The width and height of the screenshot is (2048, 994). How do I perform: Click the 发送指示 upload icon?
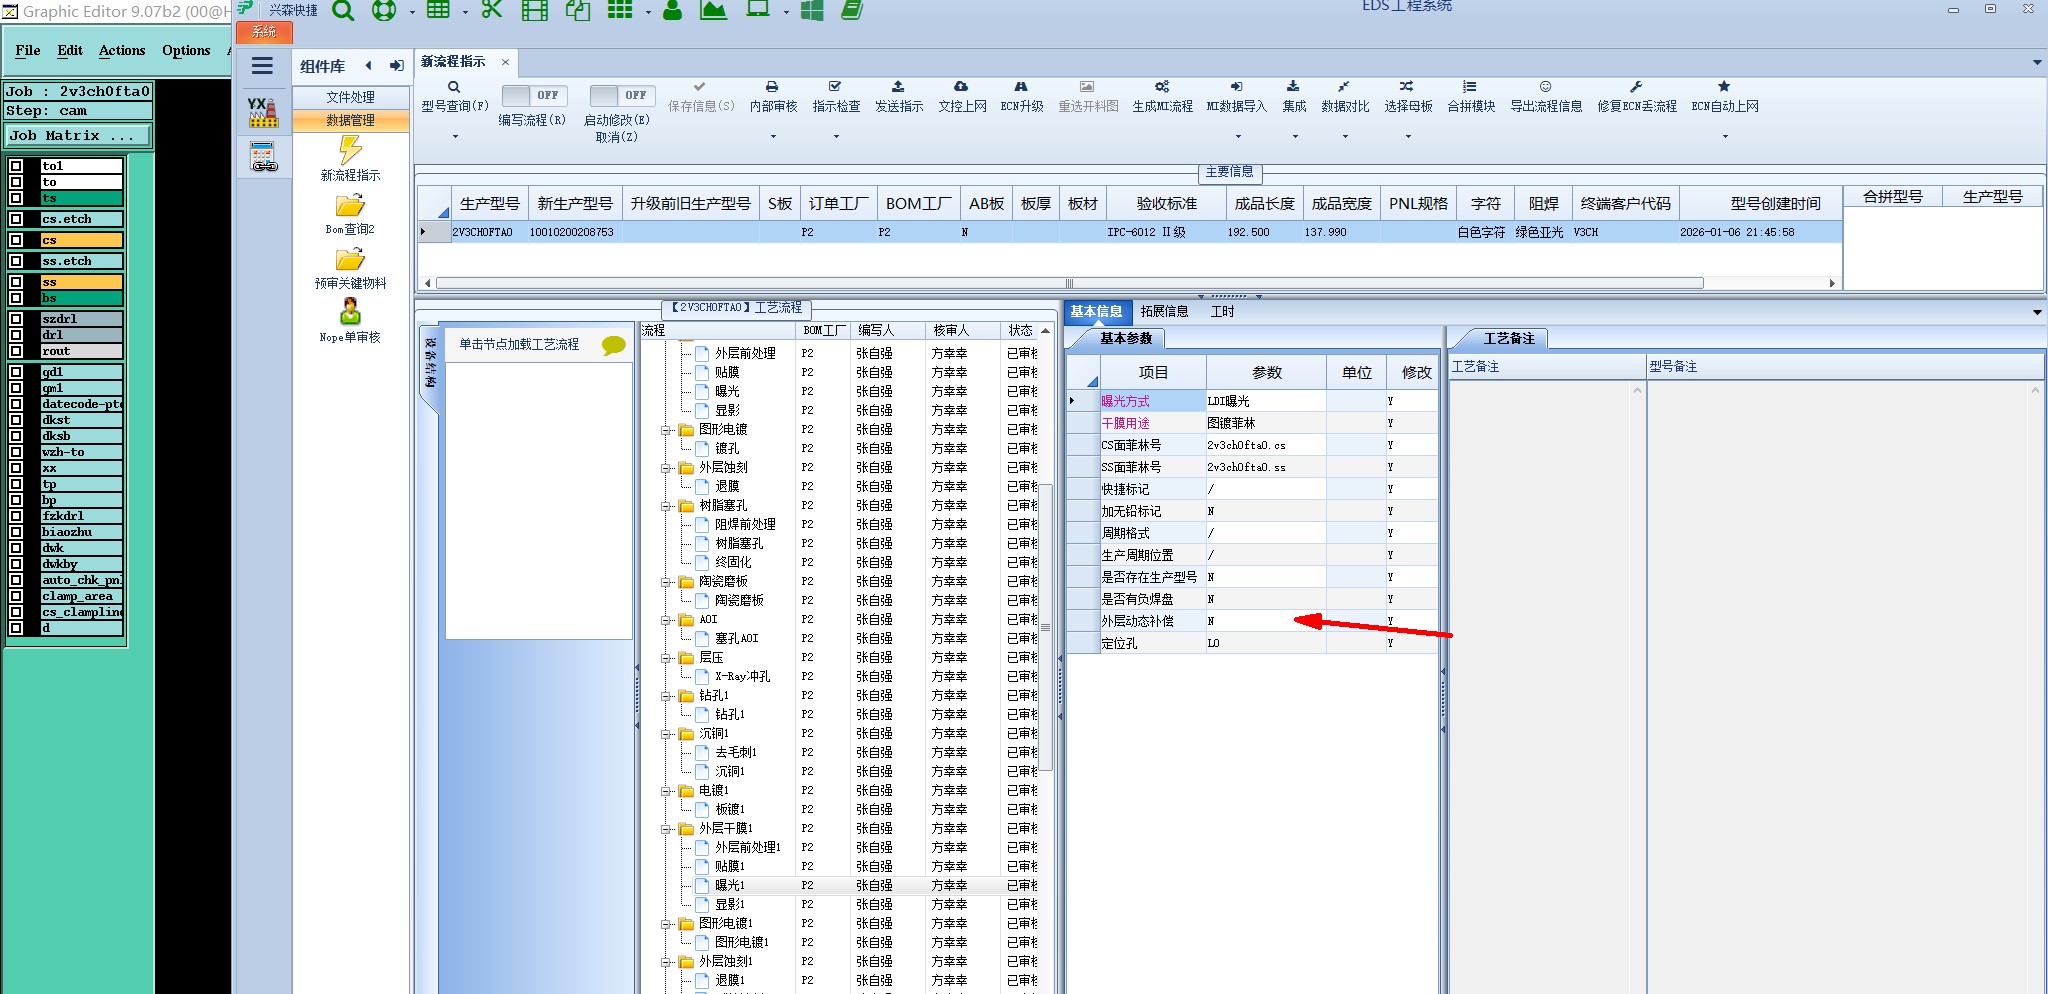[898, 87]
